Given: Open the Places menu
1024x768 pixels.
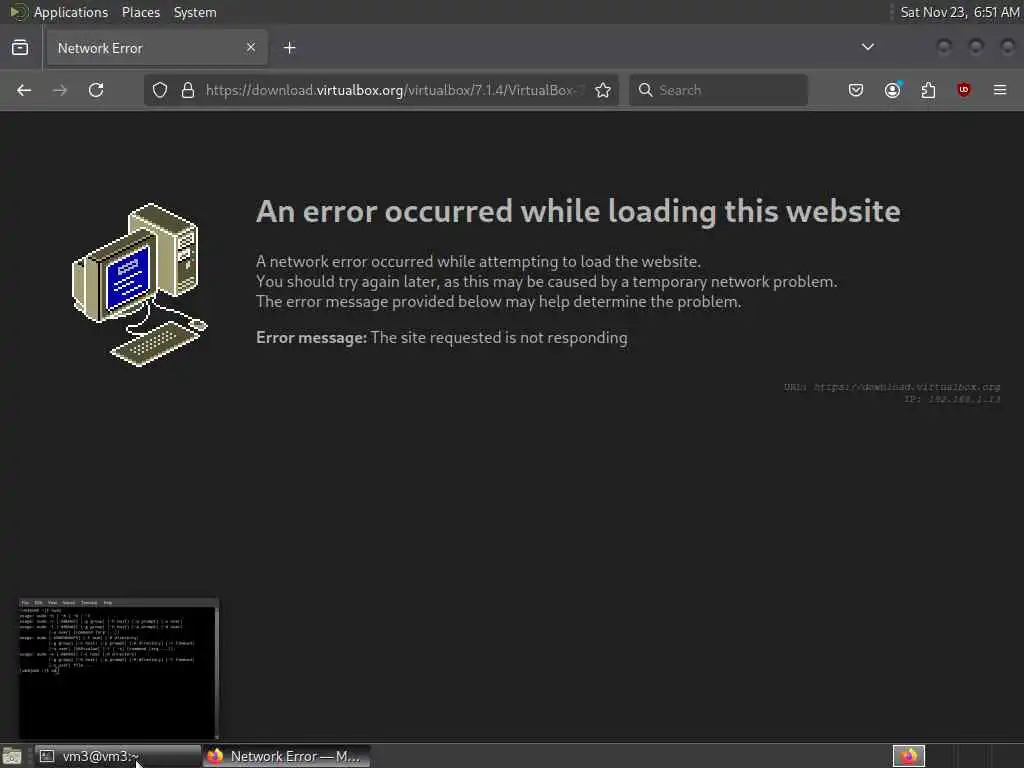Looking at the screenshot, I should (140, 12).
